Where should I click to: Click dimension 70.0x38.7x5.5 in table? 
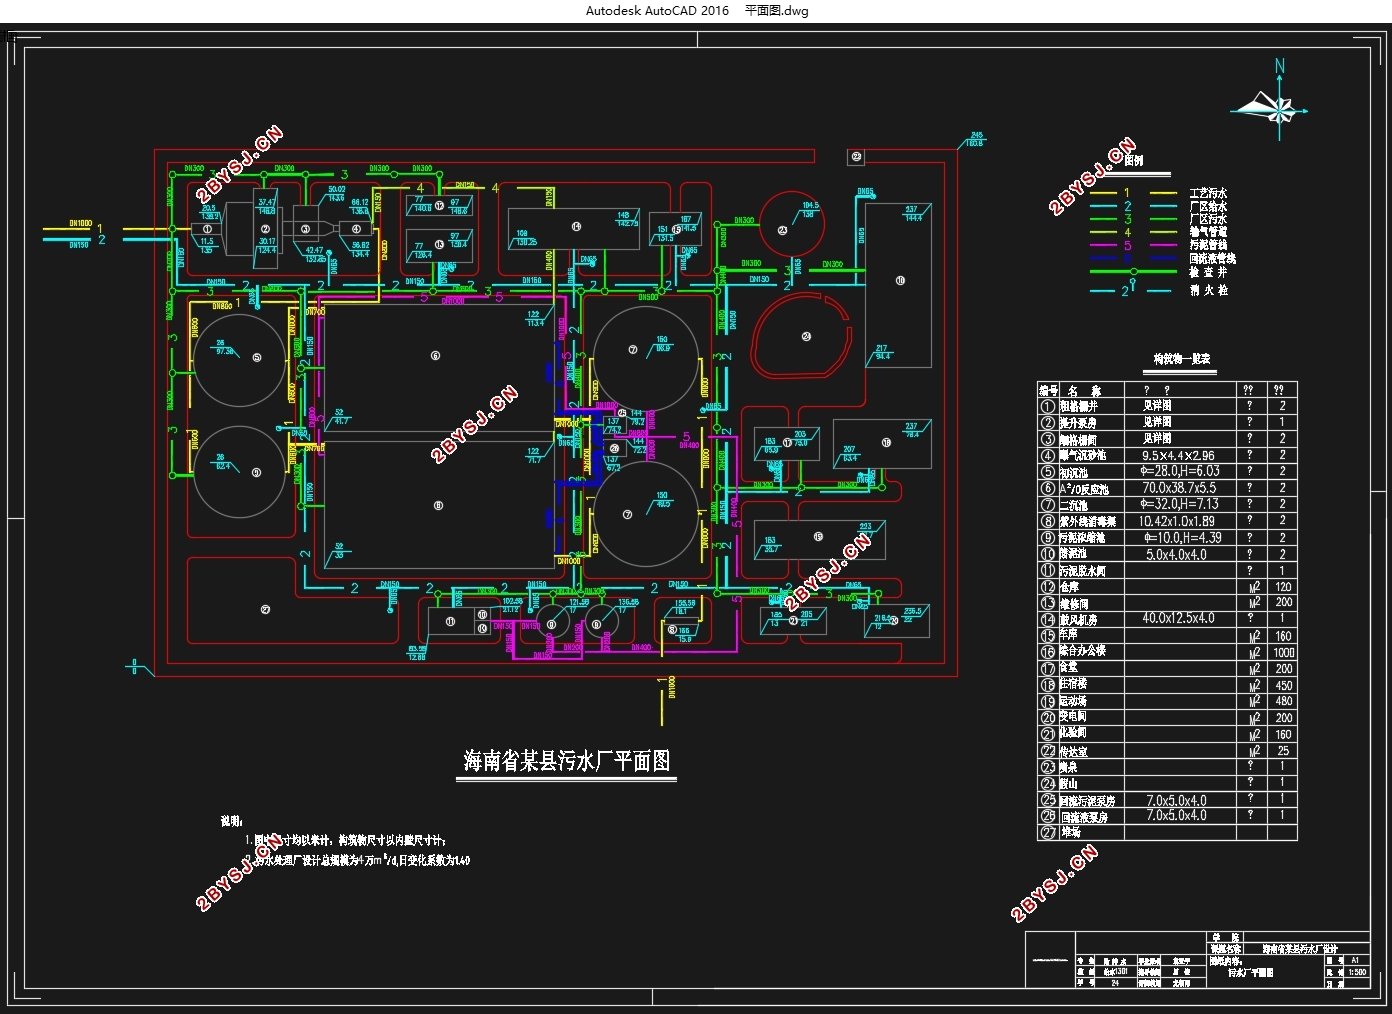tap(1177, 488)
